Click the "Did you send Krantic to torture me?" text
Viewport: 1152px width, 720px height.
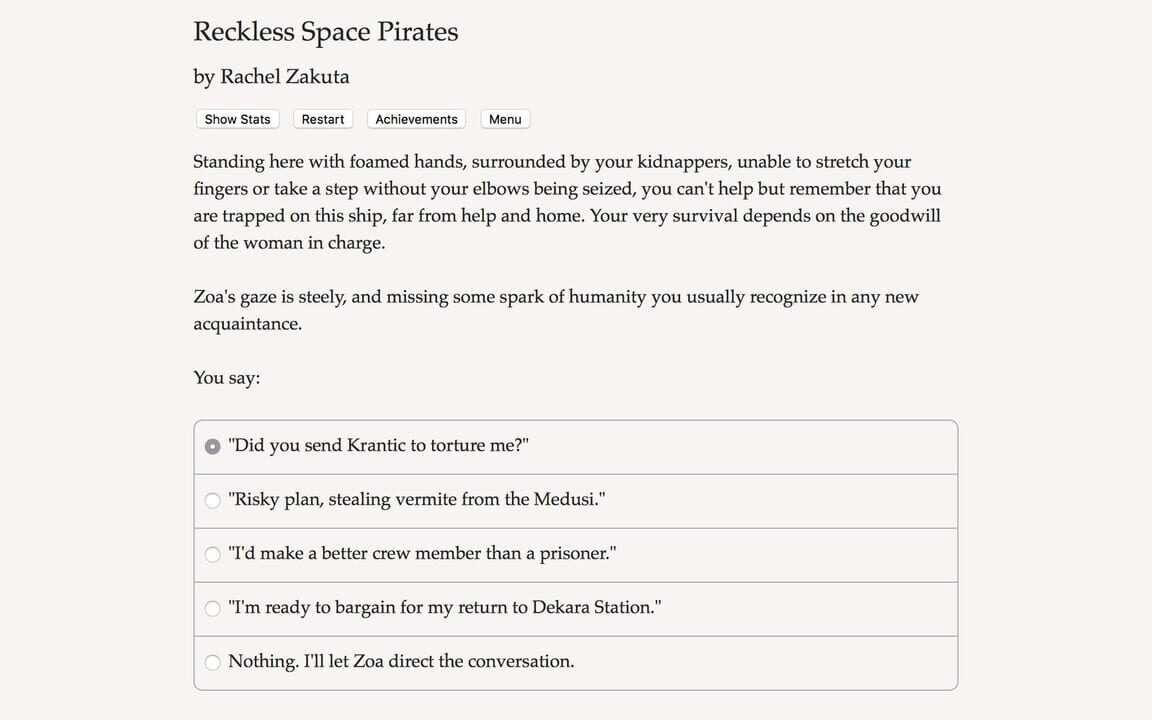pyautogui.click(x=378, y=446)
